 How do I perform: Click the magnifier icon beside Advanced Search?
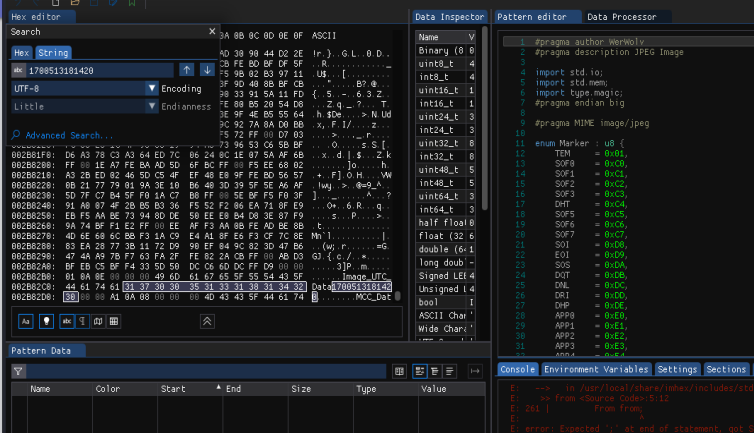(16, 134)
